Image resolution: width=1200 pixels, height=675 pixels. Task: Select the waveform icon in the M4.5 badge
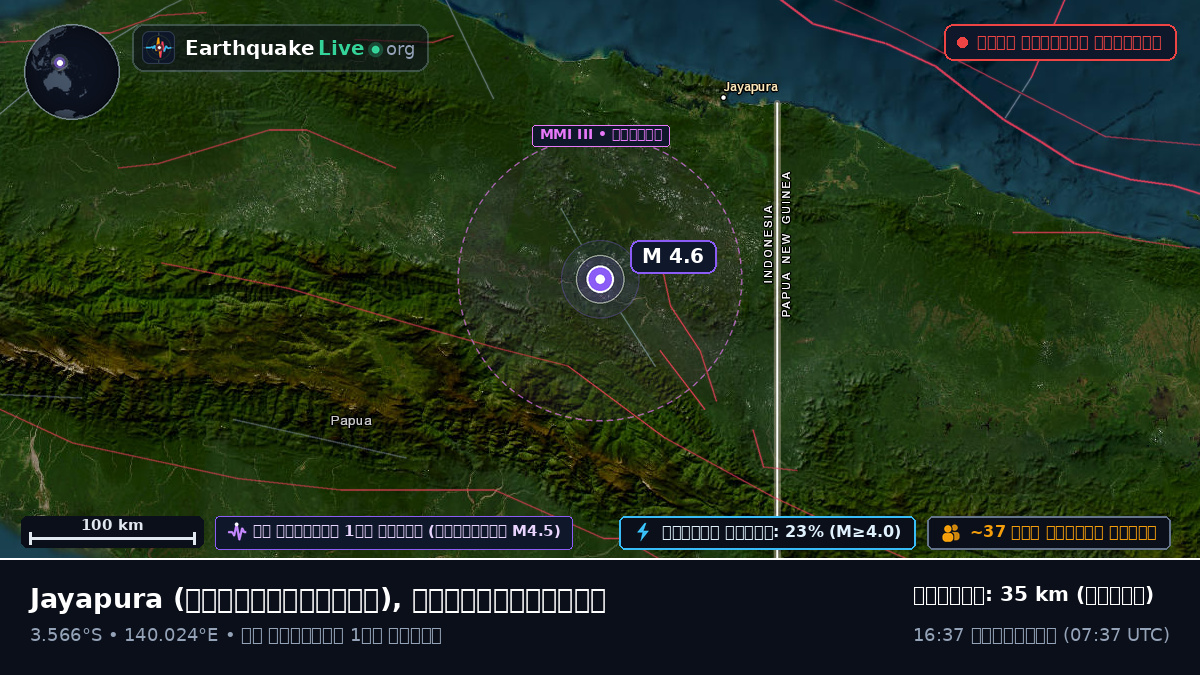pos(237,532)
